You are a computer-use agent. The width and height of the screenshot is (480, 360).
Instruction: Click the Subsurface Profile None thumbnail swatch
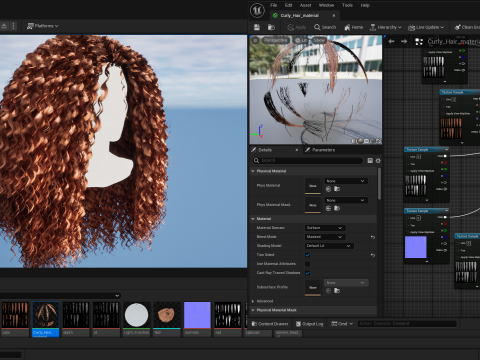[x=313, y=287]
